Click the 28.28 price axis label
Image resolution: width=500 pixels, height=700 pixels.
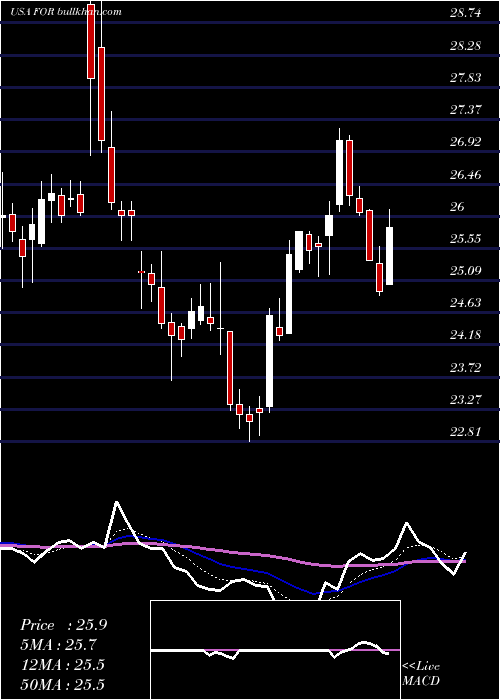click(466, 46)
